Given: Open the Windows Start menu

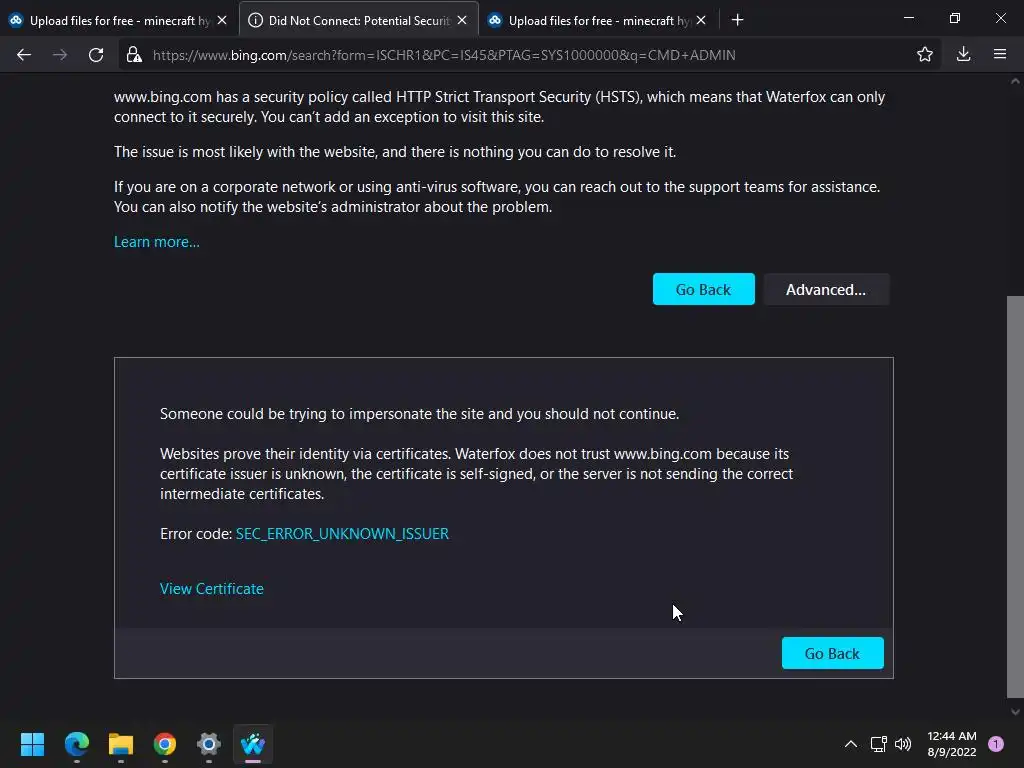Looking at the screenshot, I should [32, 744].
